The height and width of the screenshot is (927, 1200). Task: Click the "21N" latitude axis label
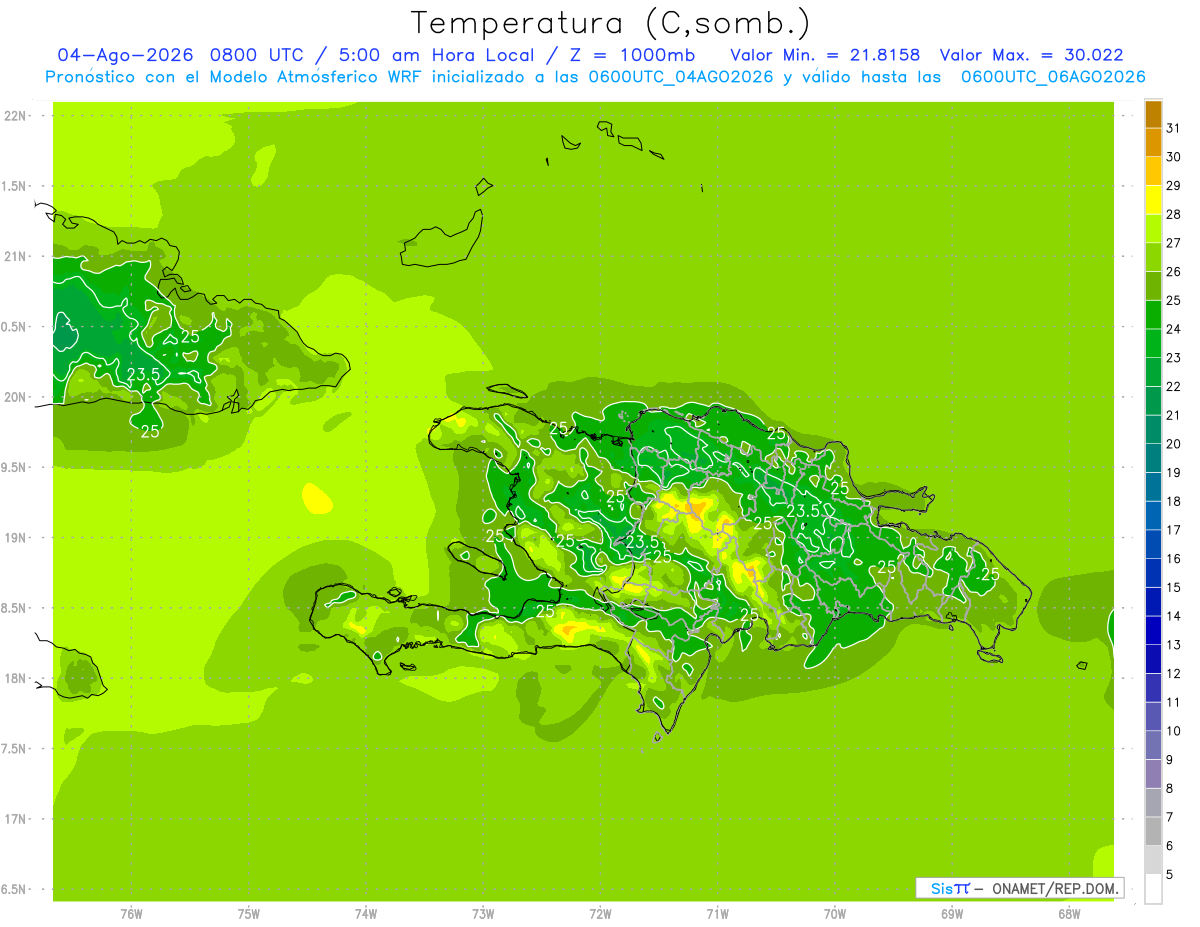pos(15,256)
